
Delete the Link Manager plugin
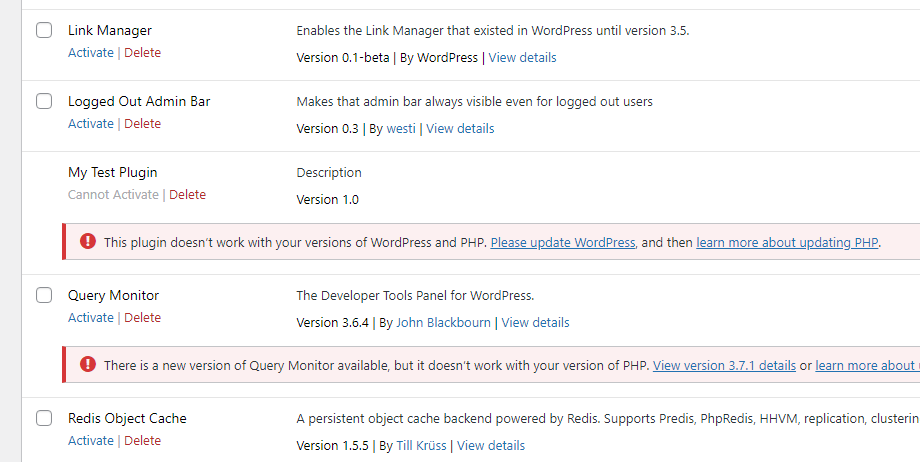142,52
